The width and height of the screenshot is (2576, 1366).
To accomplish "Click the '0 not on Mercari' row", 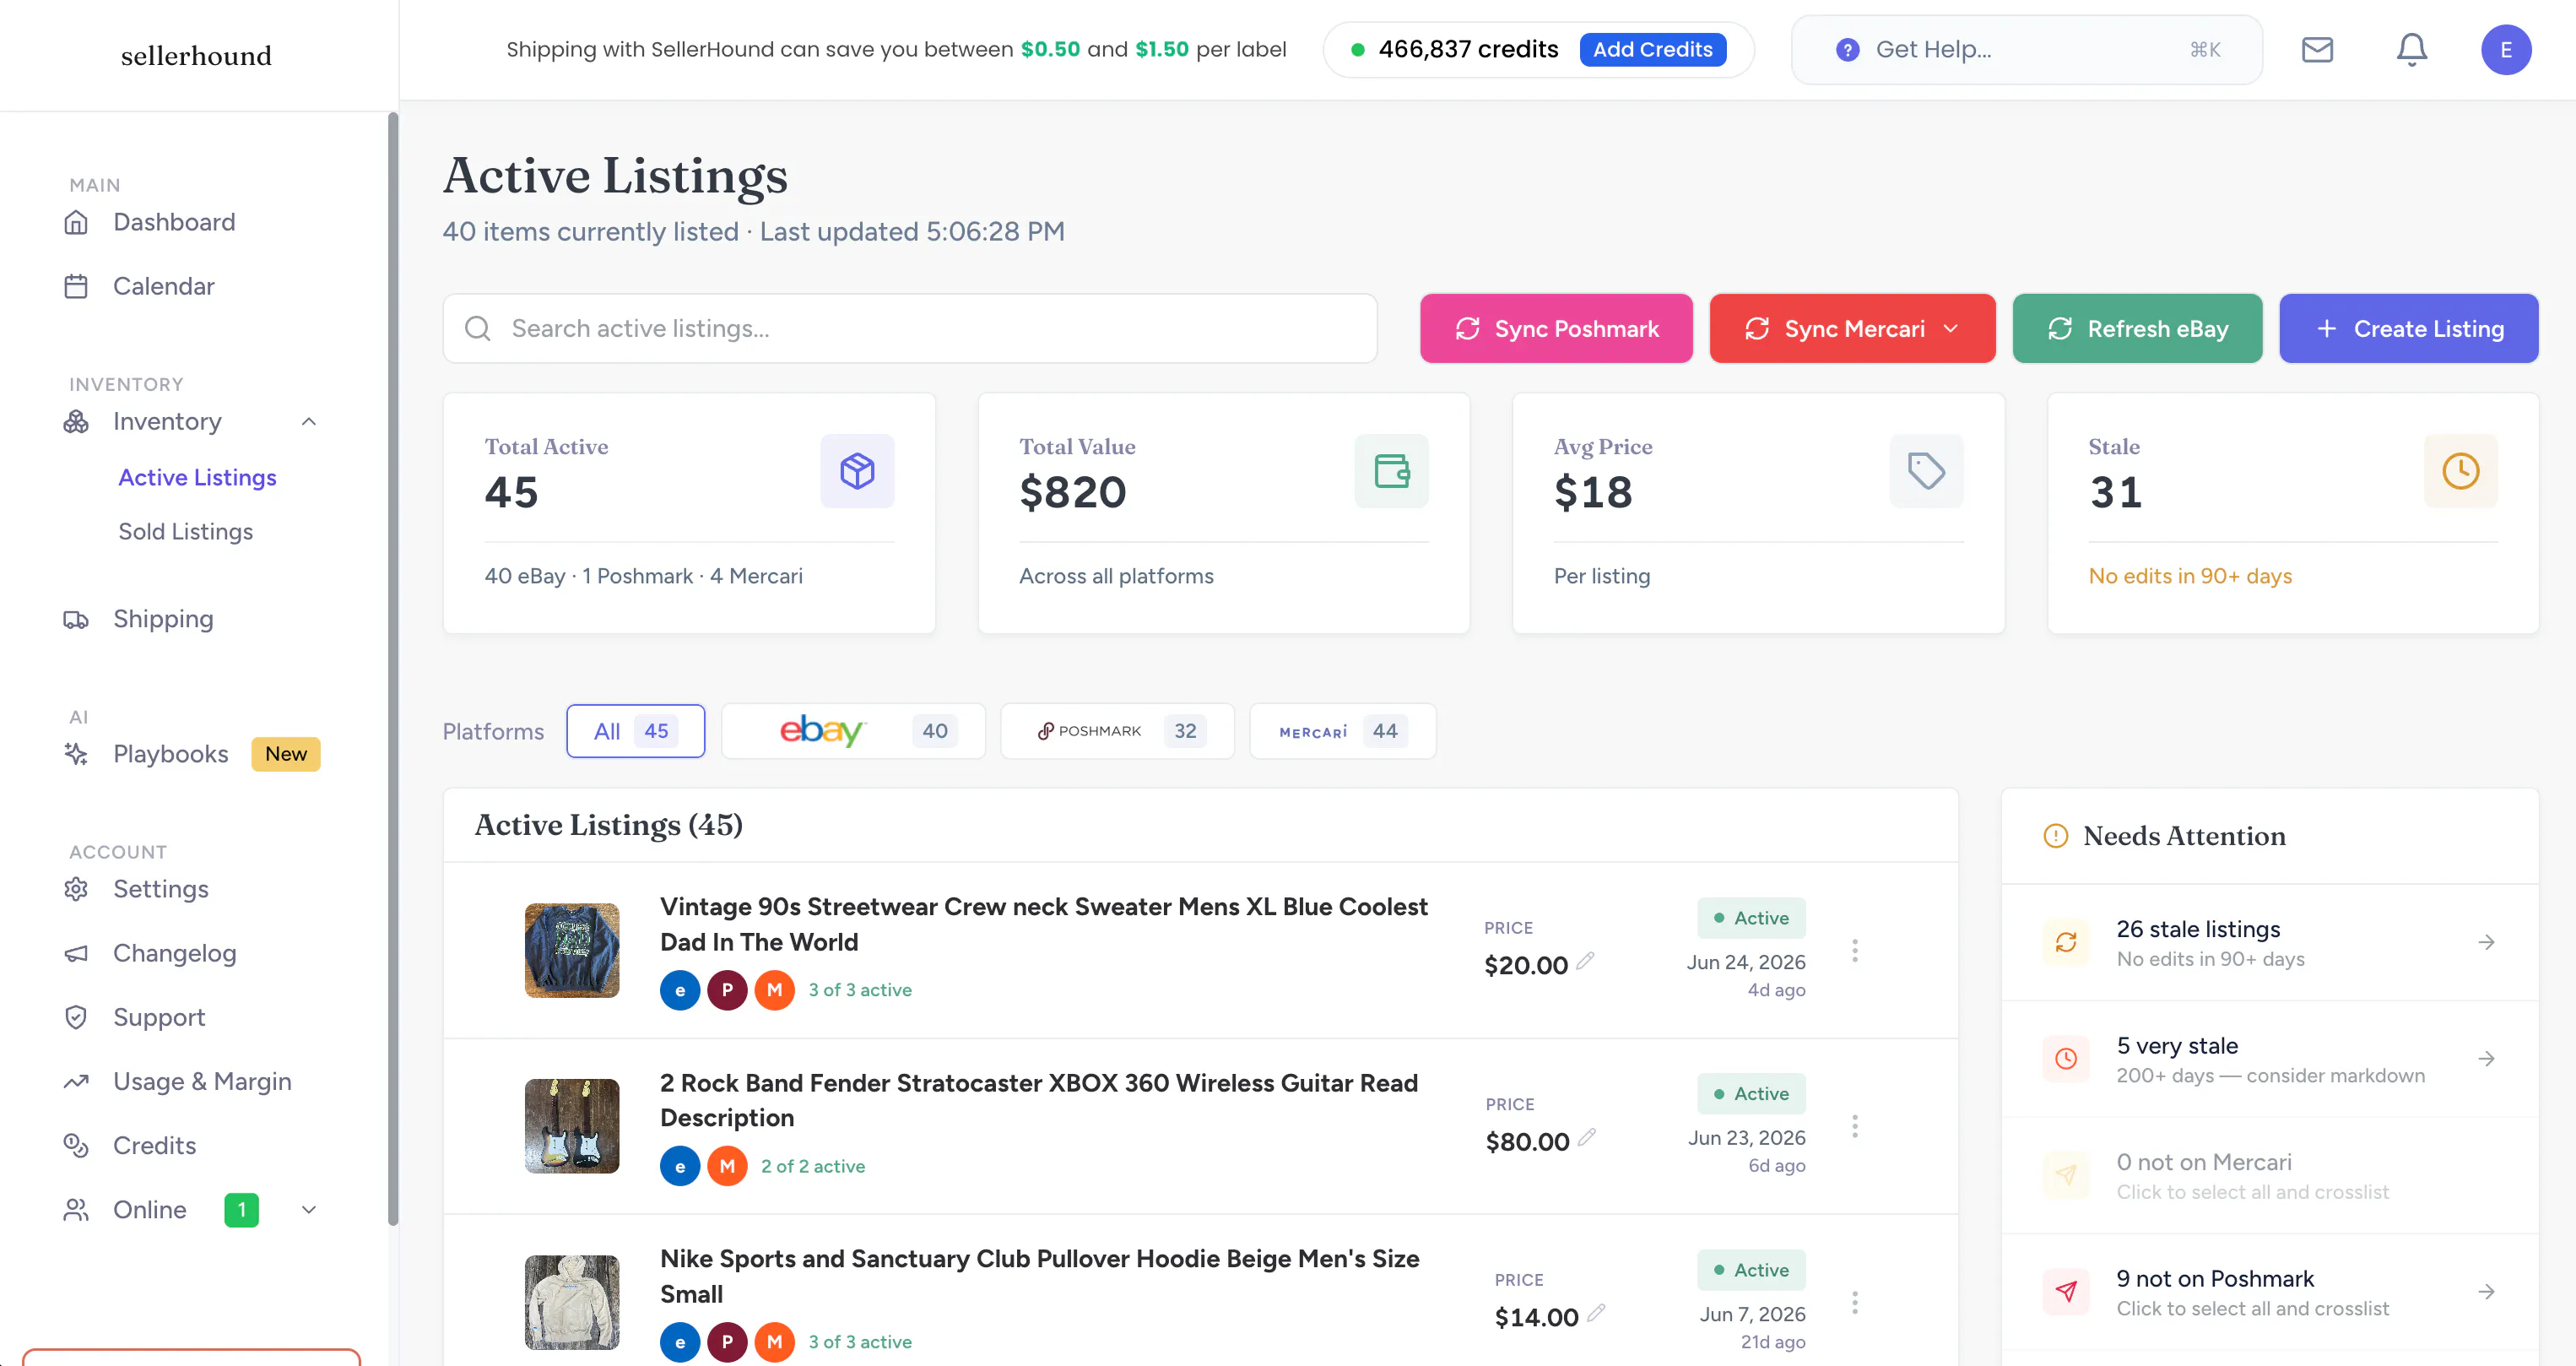I will (2270, 1176).
